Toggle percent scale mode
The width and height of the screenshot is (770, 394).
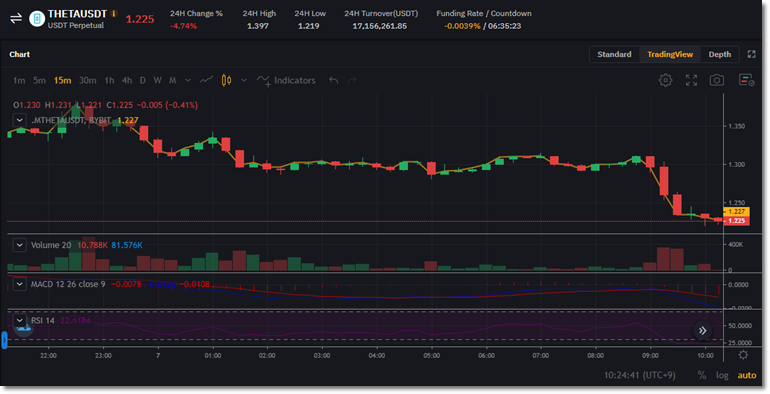tap(702, 375)
